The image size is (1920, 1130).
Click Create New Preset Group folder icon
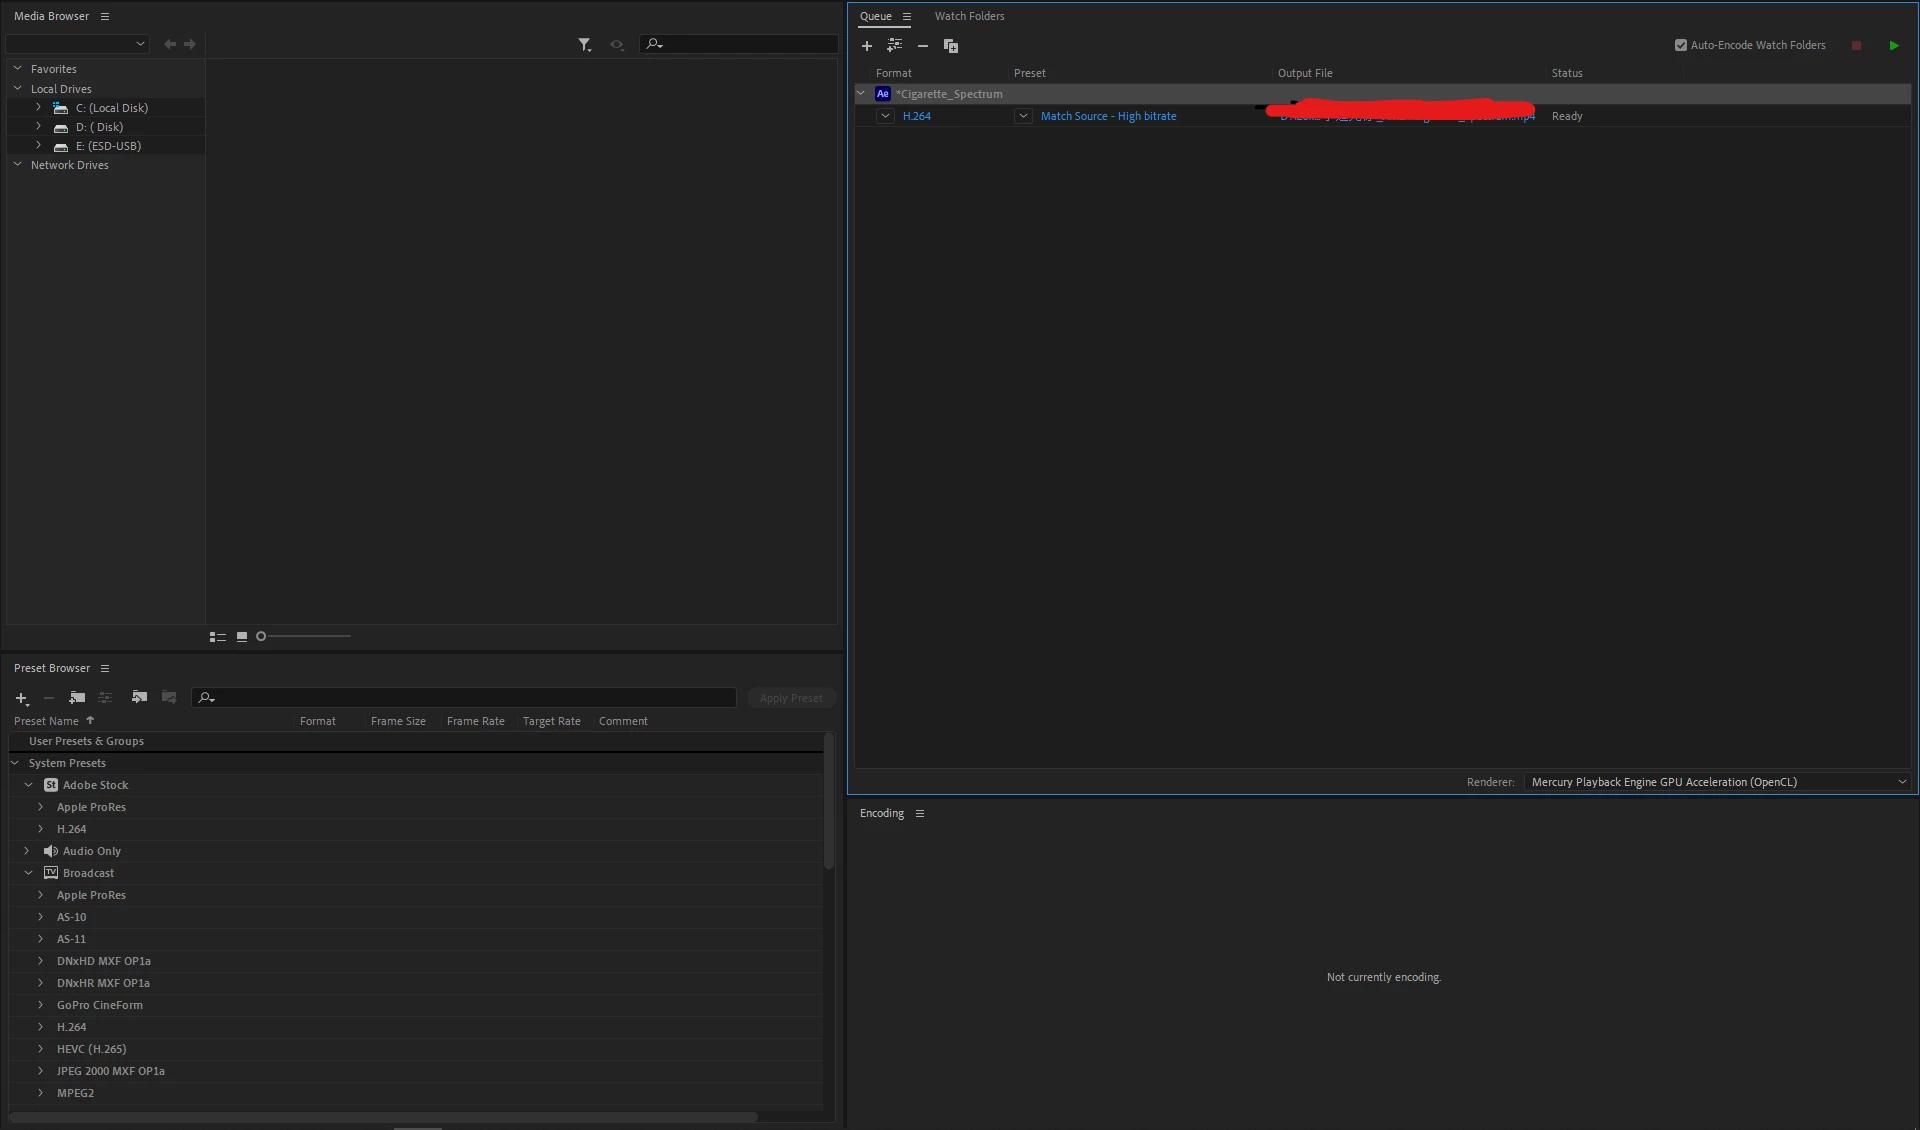pyautogui.click(x=77, y=698)
